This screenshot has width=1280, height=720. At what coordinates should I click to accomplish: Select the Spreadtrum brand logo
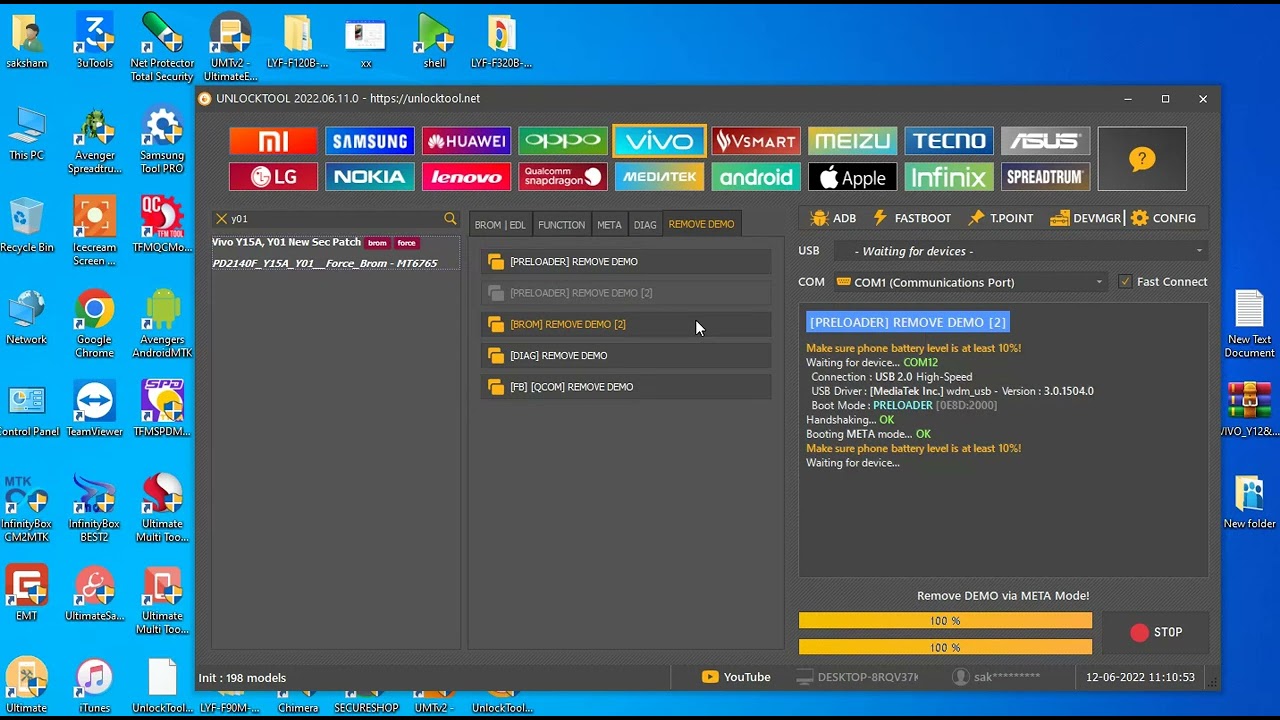click(x=1045, y=177)
